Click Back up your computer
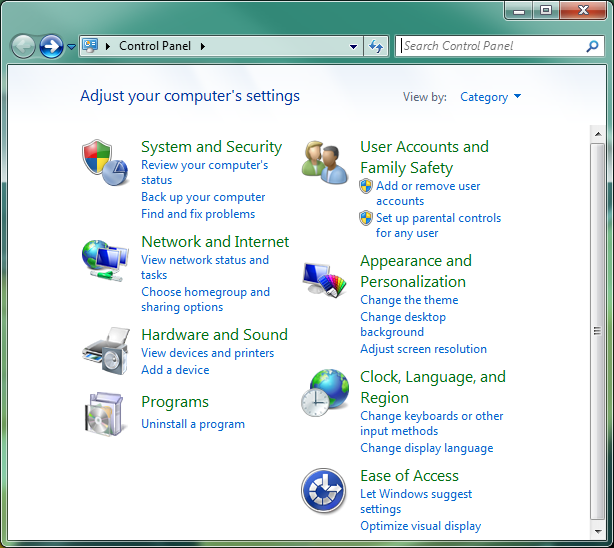Screen dimensions: 614x548 [x=203, y=197]
